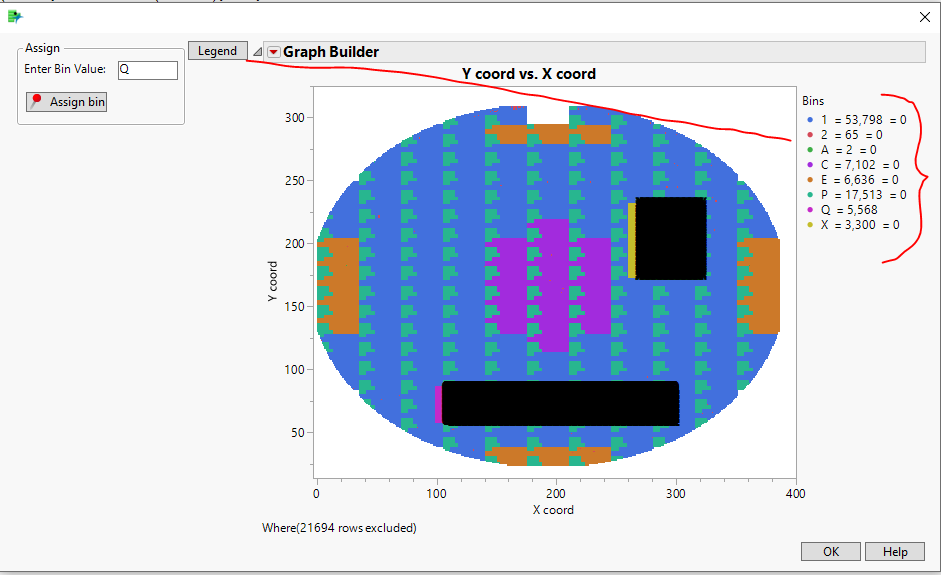Click the black square region in upper right of plot
The width and height of the screenshot is (941, 575).
click(671, 238)
